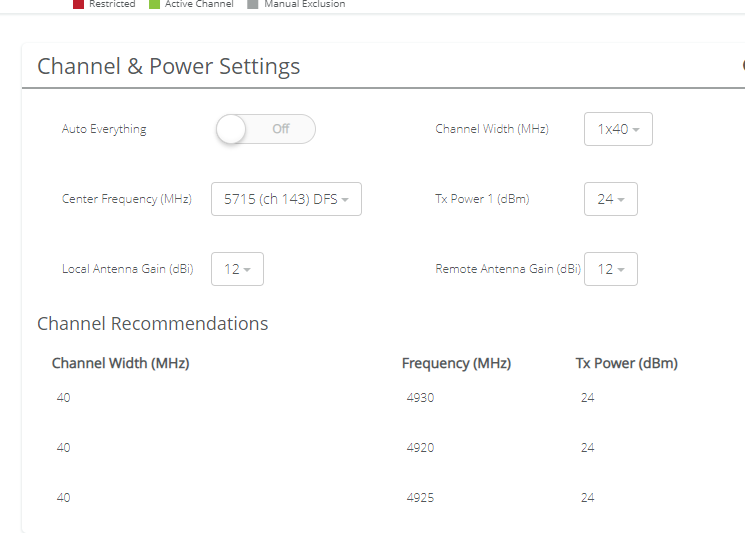Open the Remote Antenna Gain dropdown

point(610,269)
